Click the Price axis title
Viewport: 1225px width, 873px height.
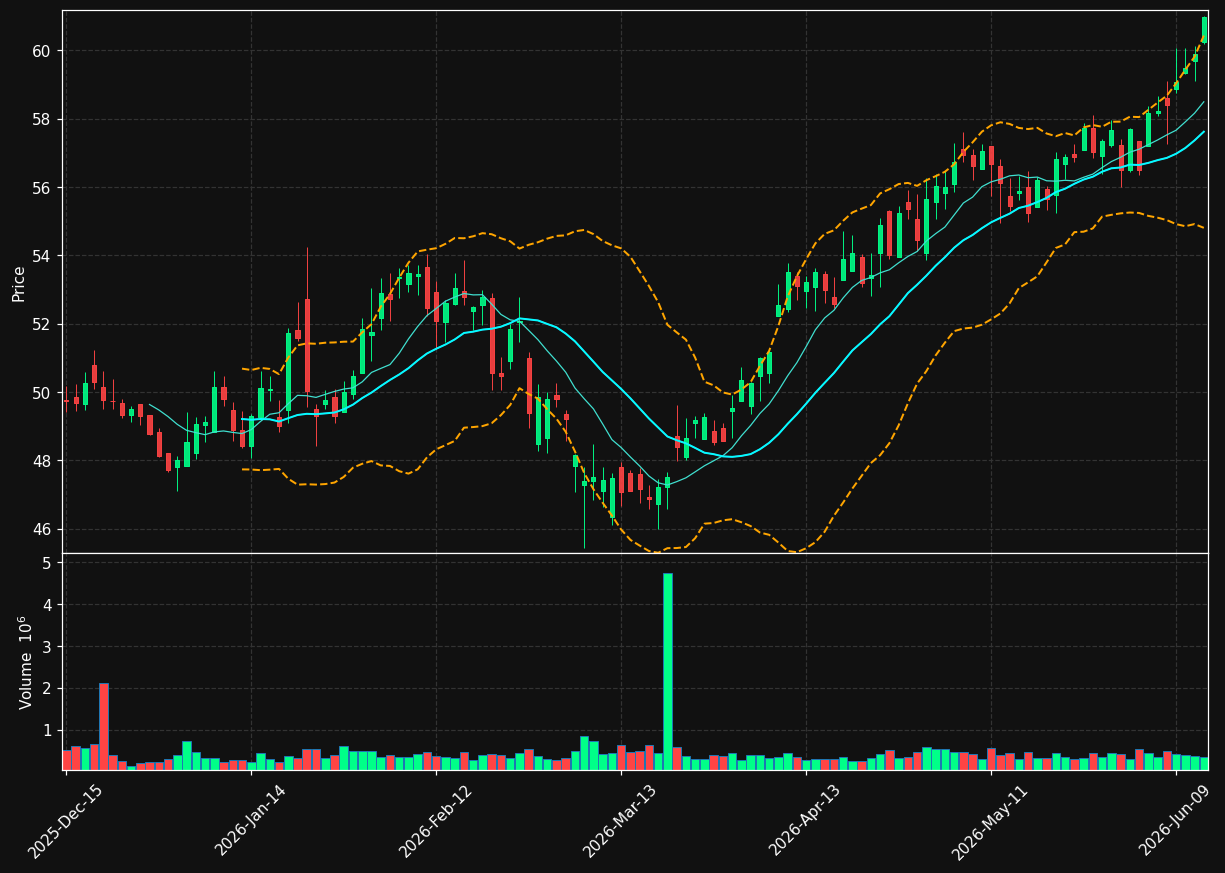pyautogui.click(x=19, y=283)
